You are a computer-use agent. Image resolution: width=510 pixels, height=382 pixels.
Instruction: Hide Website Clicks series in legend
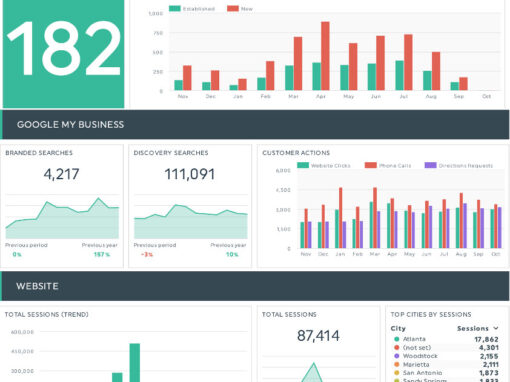pyautogui.click(x=303, y=165)
